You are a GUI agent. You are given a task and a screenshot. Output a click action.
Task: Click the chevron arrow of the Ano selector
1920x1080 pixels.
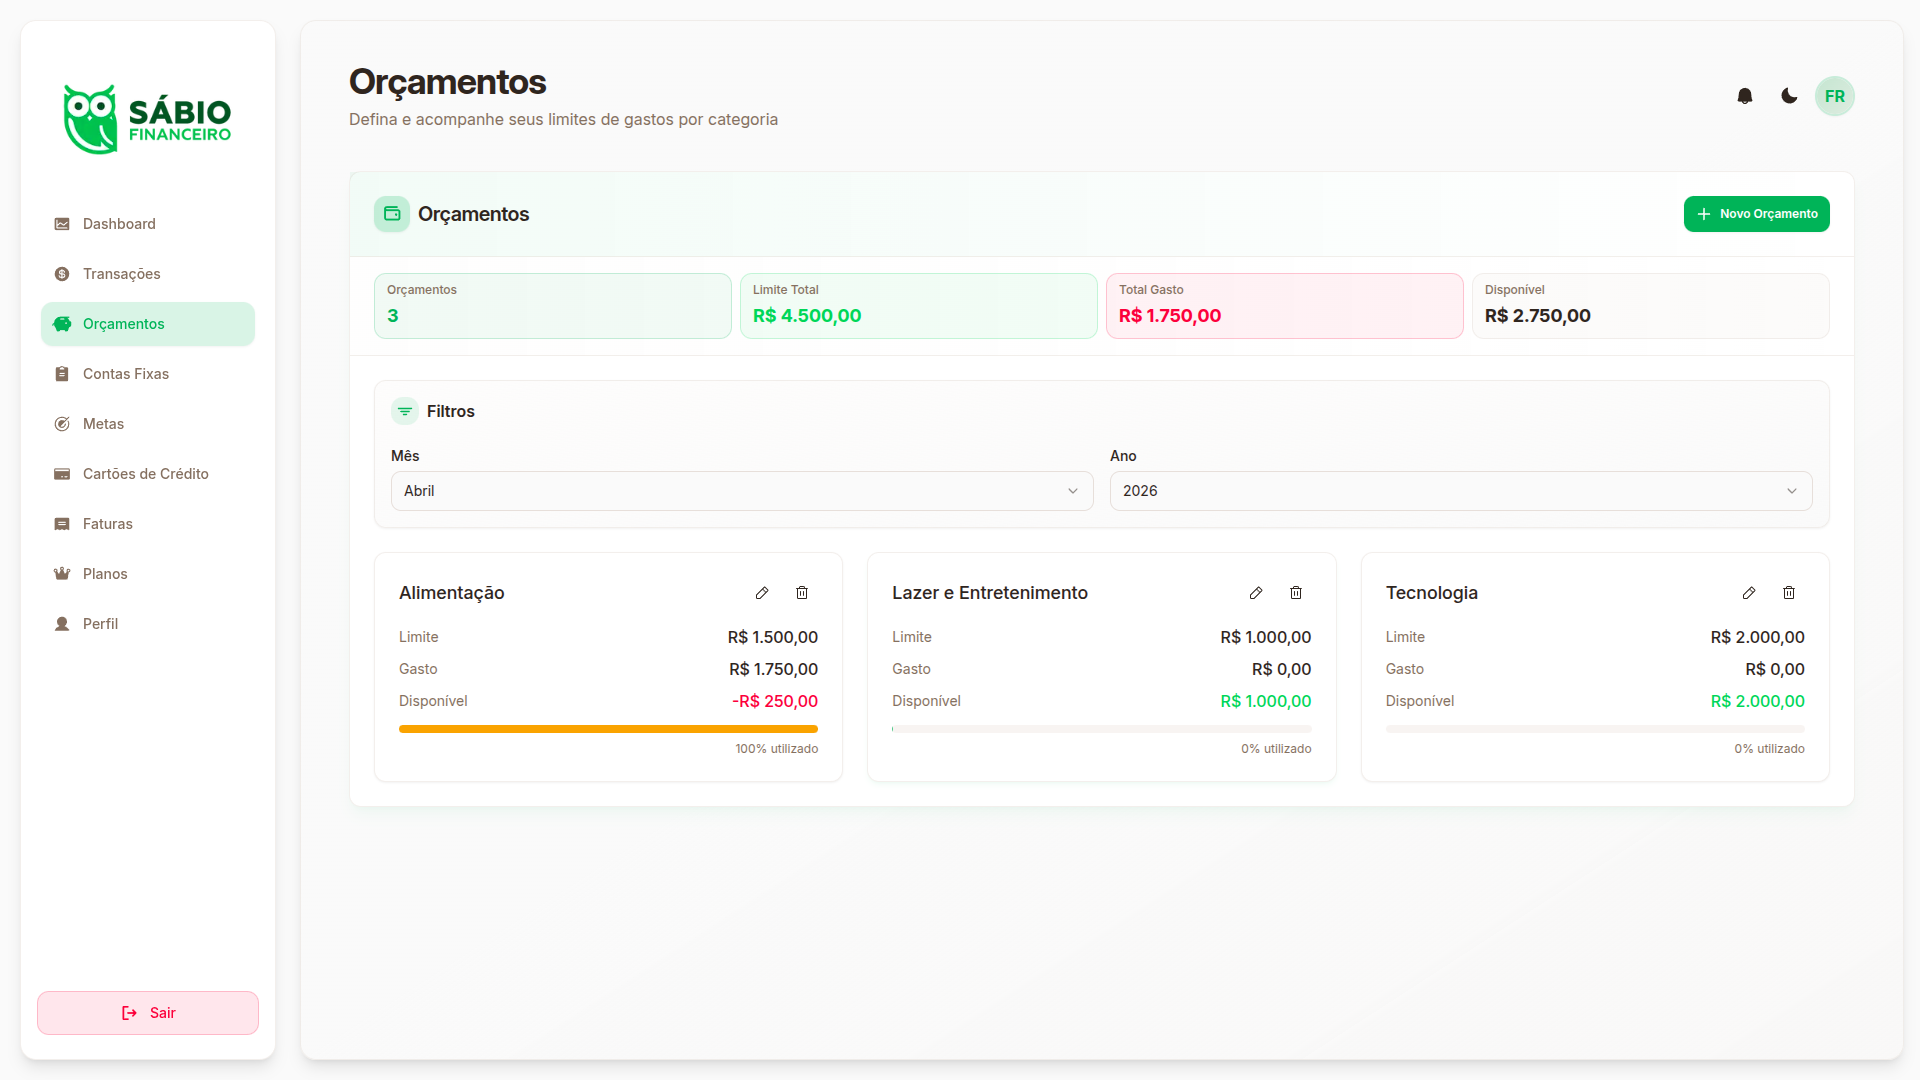pos(1792,491)
